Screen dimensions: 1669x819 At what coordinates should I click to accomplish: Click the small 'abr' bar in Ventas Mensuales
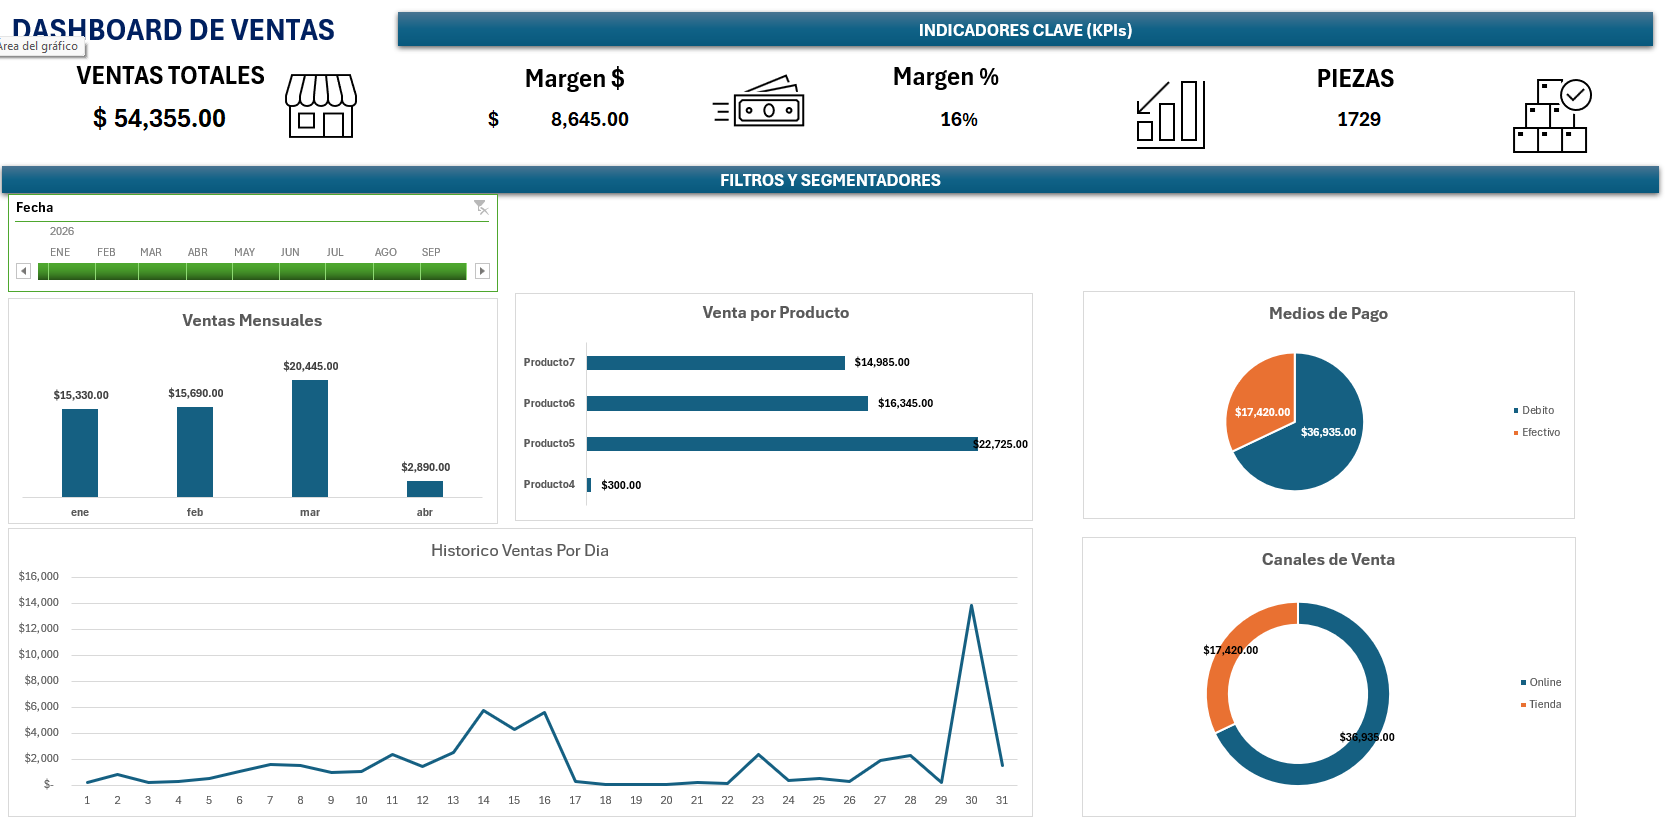[425, 489]
